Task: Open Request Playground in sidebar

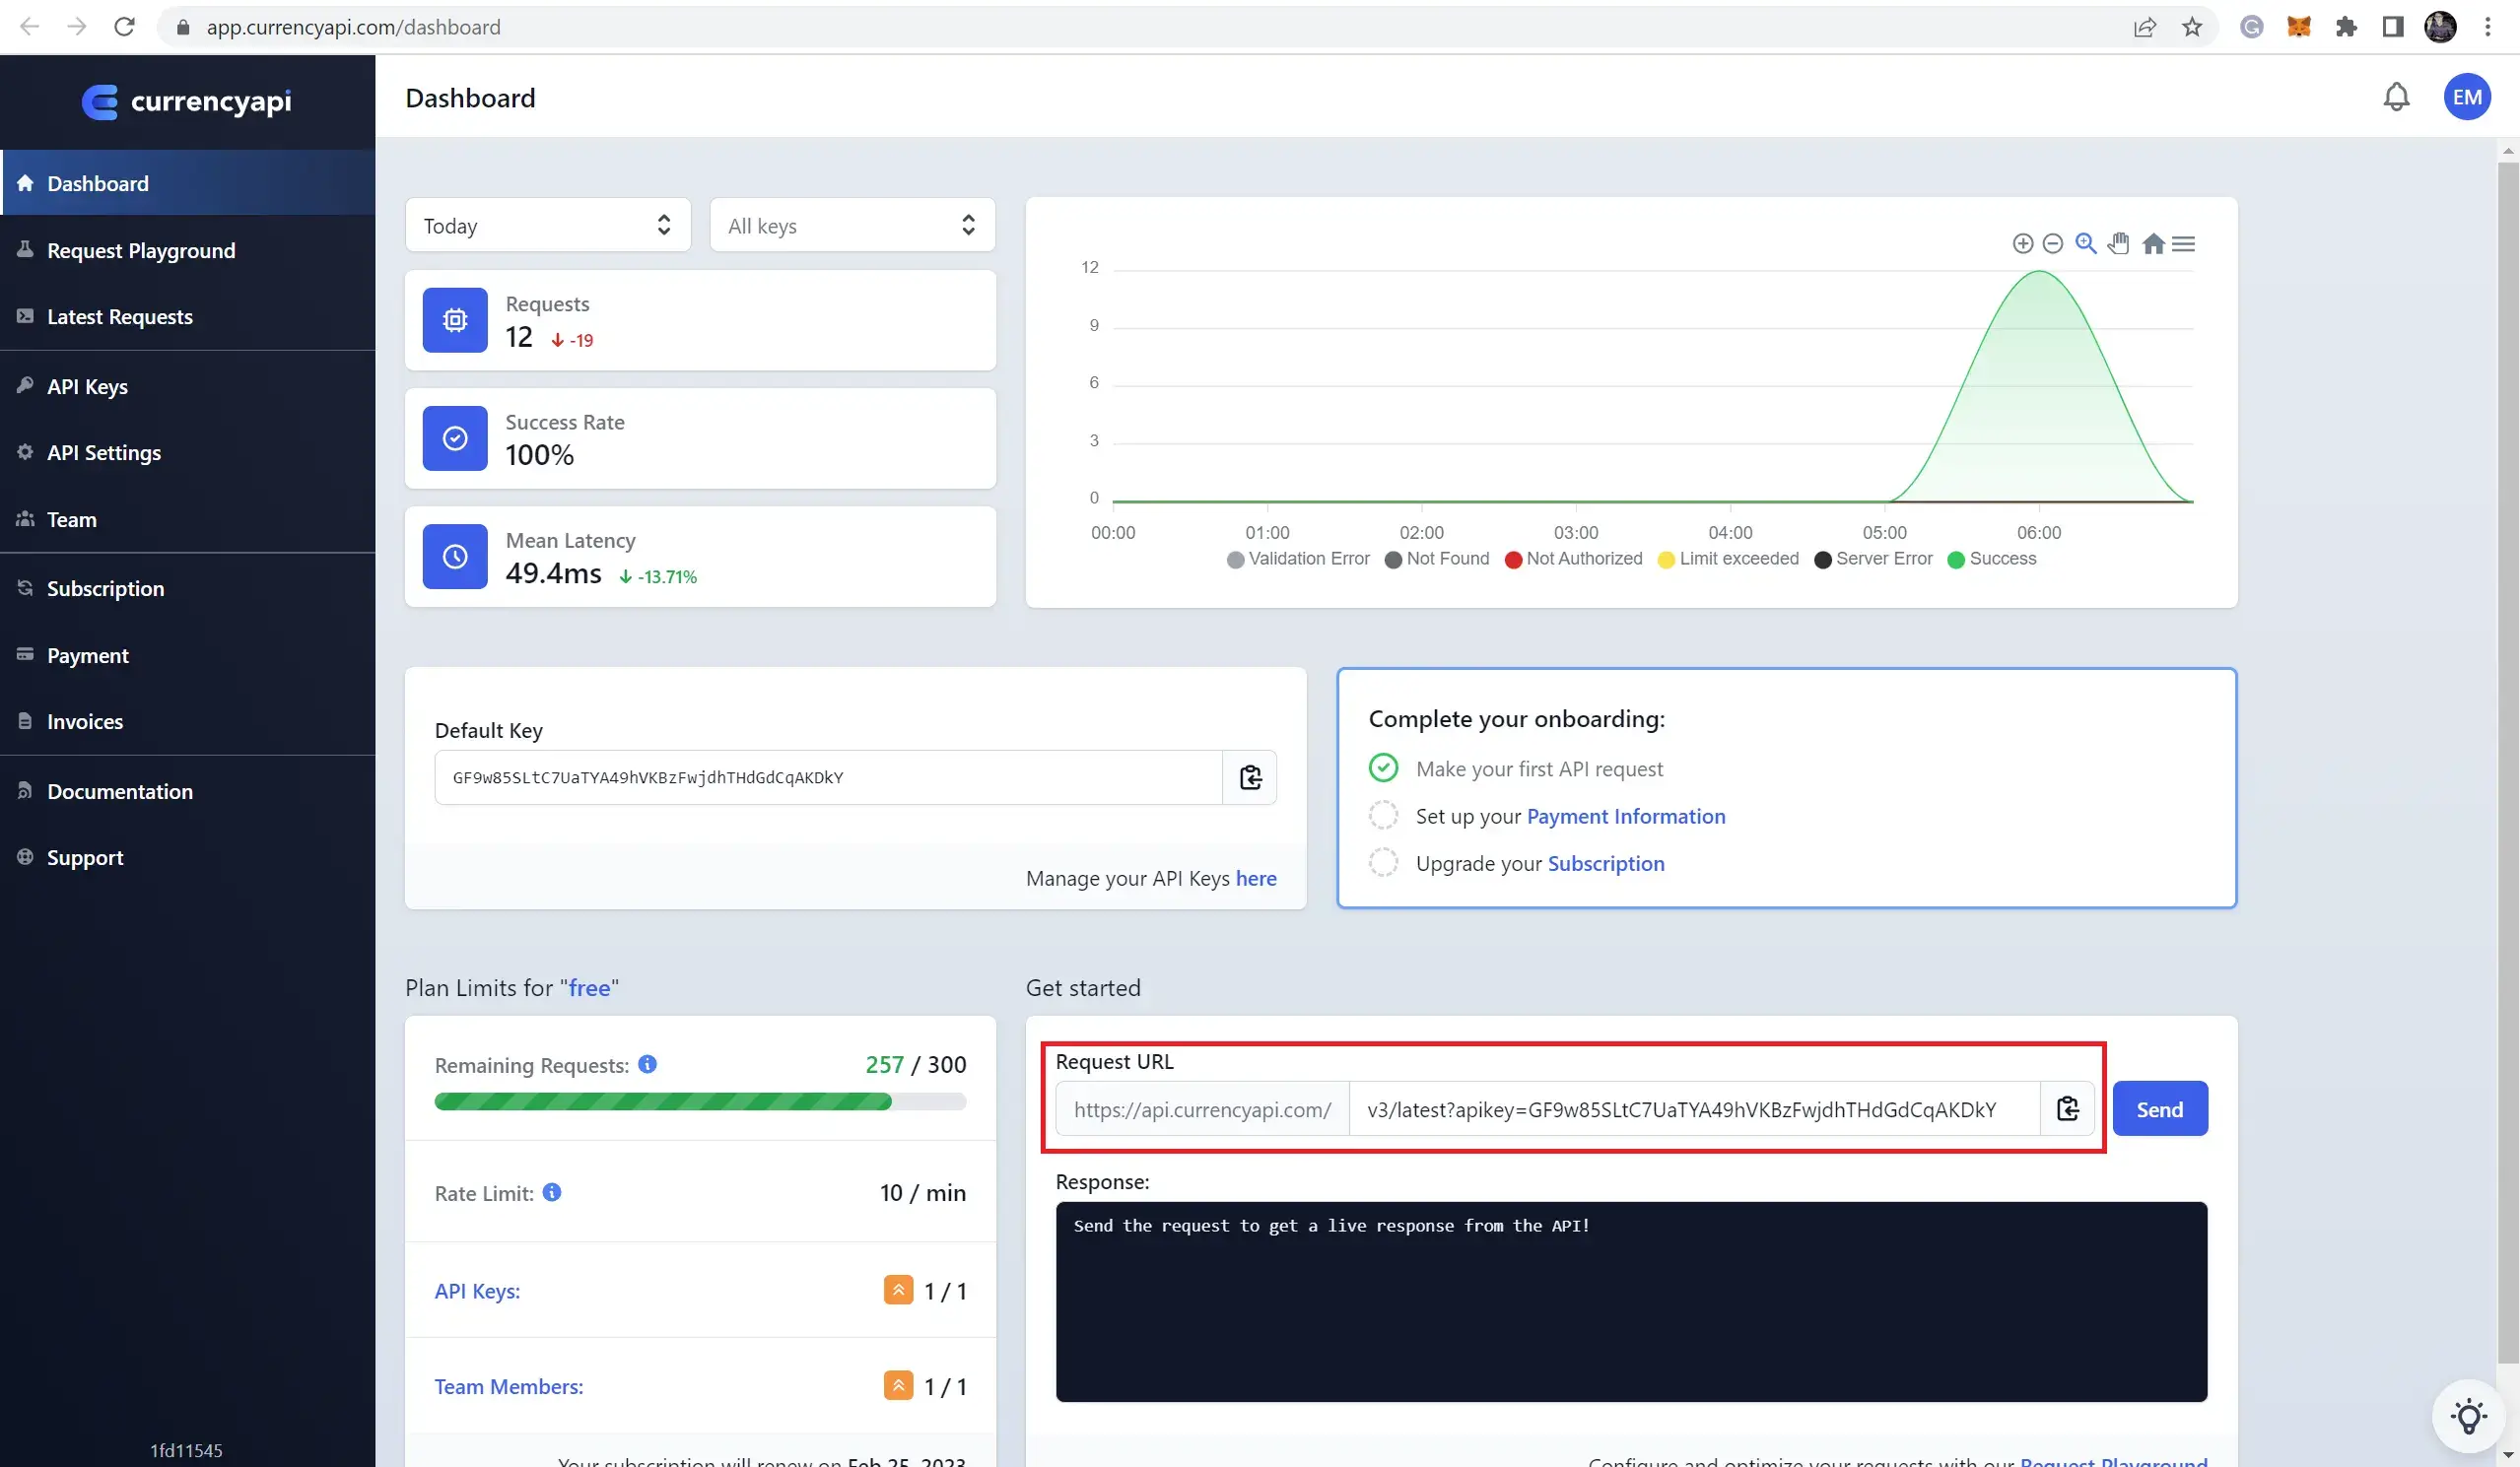Action: pos(188,250)
